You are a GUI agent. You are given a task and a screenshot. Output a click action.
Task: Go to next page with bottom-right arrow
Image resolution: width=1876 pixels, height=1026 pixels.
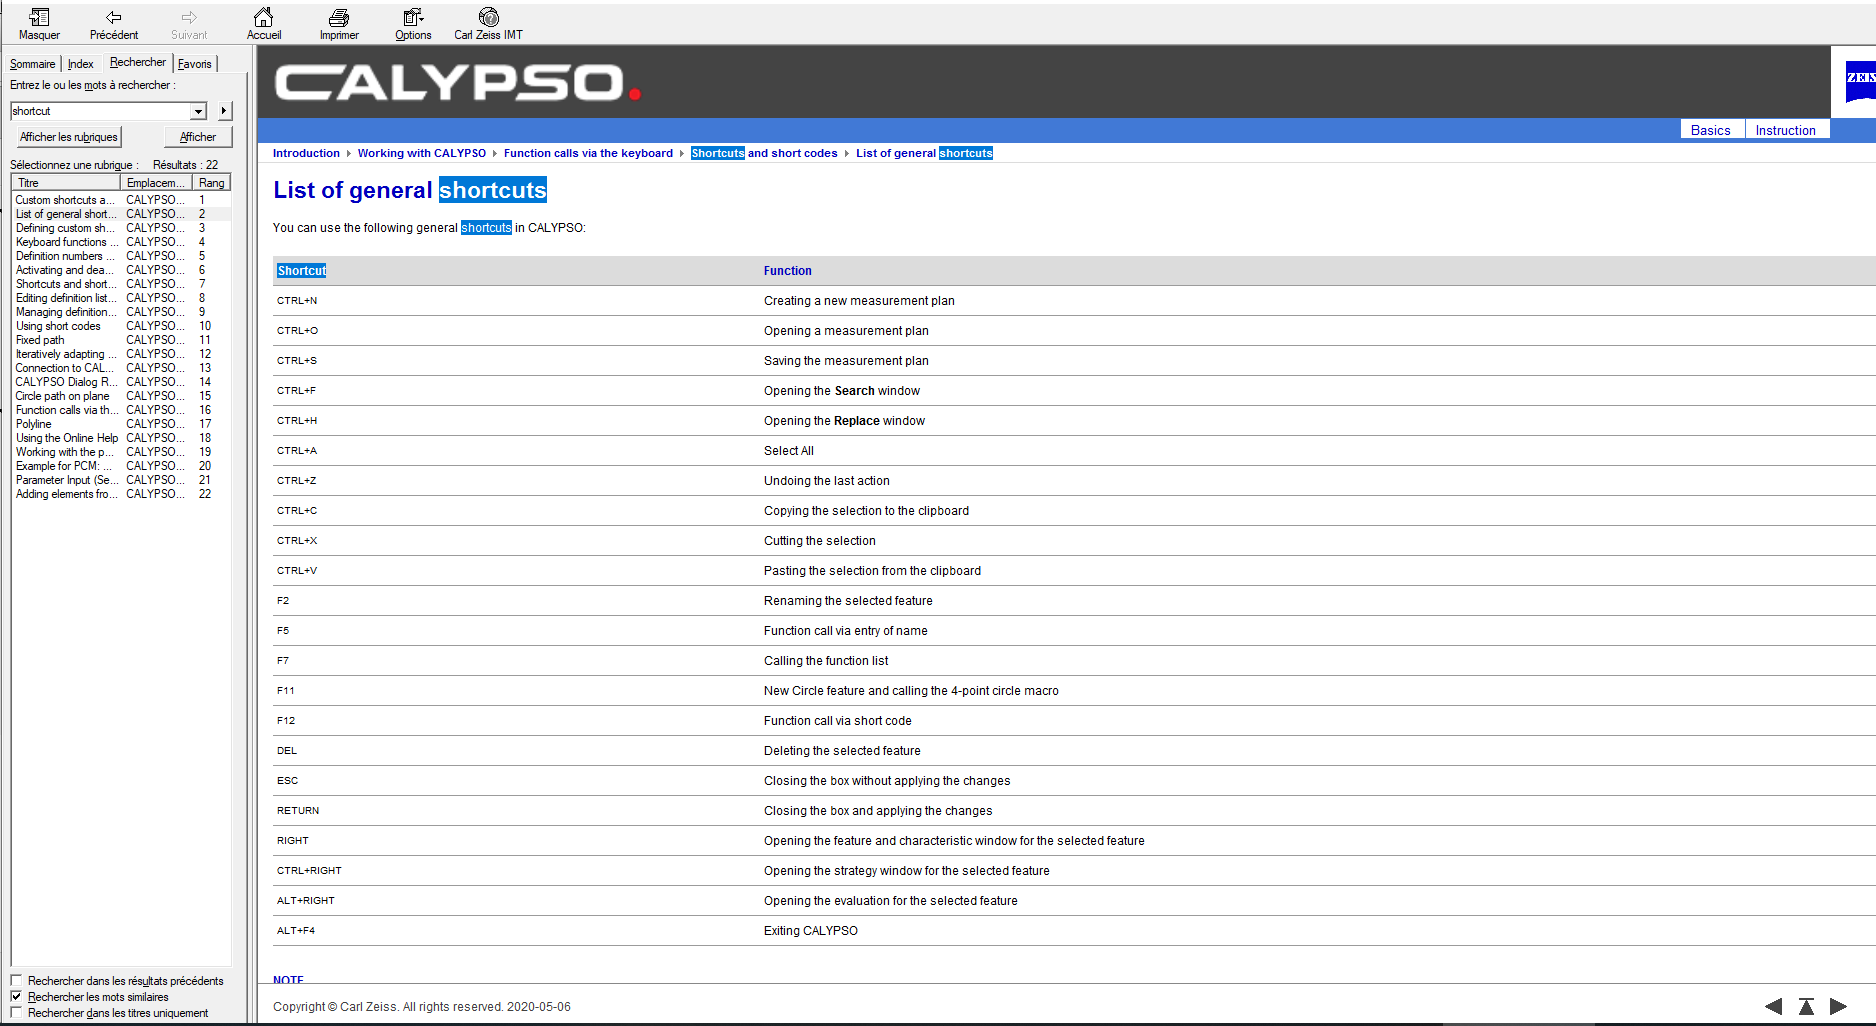[x=1838, y=1006]
